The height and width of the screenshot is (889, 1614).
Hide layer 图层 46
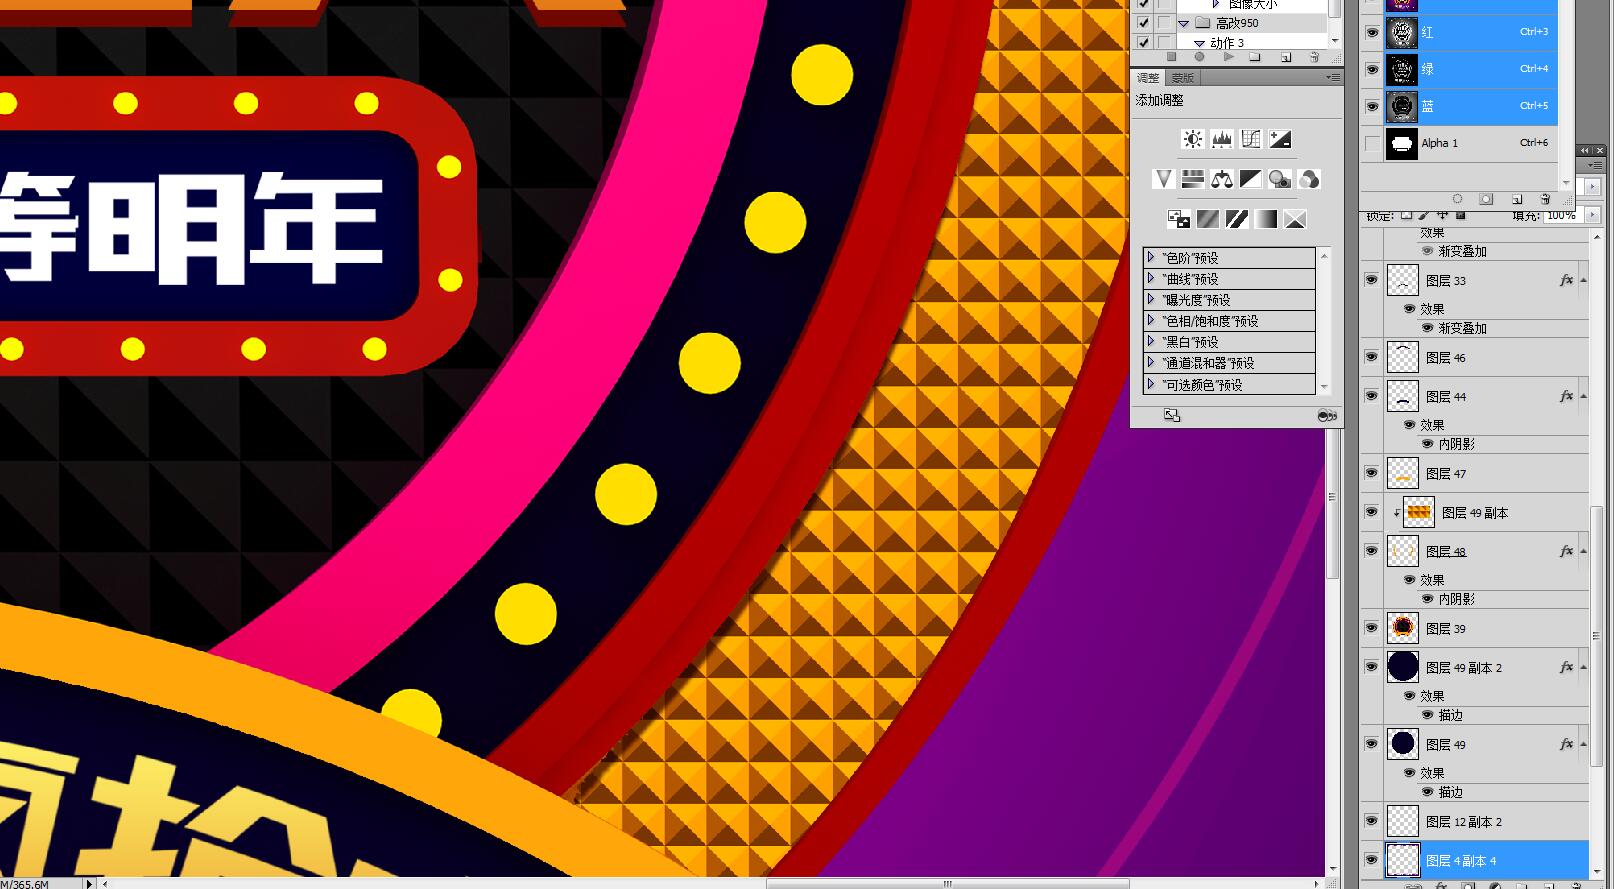1371,357
